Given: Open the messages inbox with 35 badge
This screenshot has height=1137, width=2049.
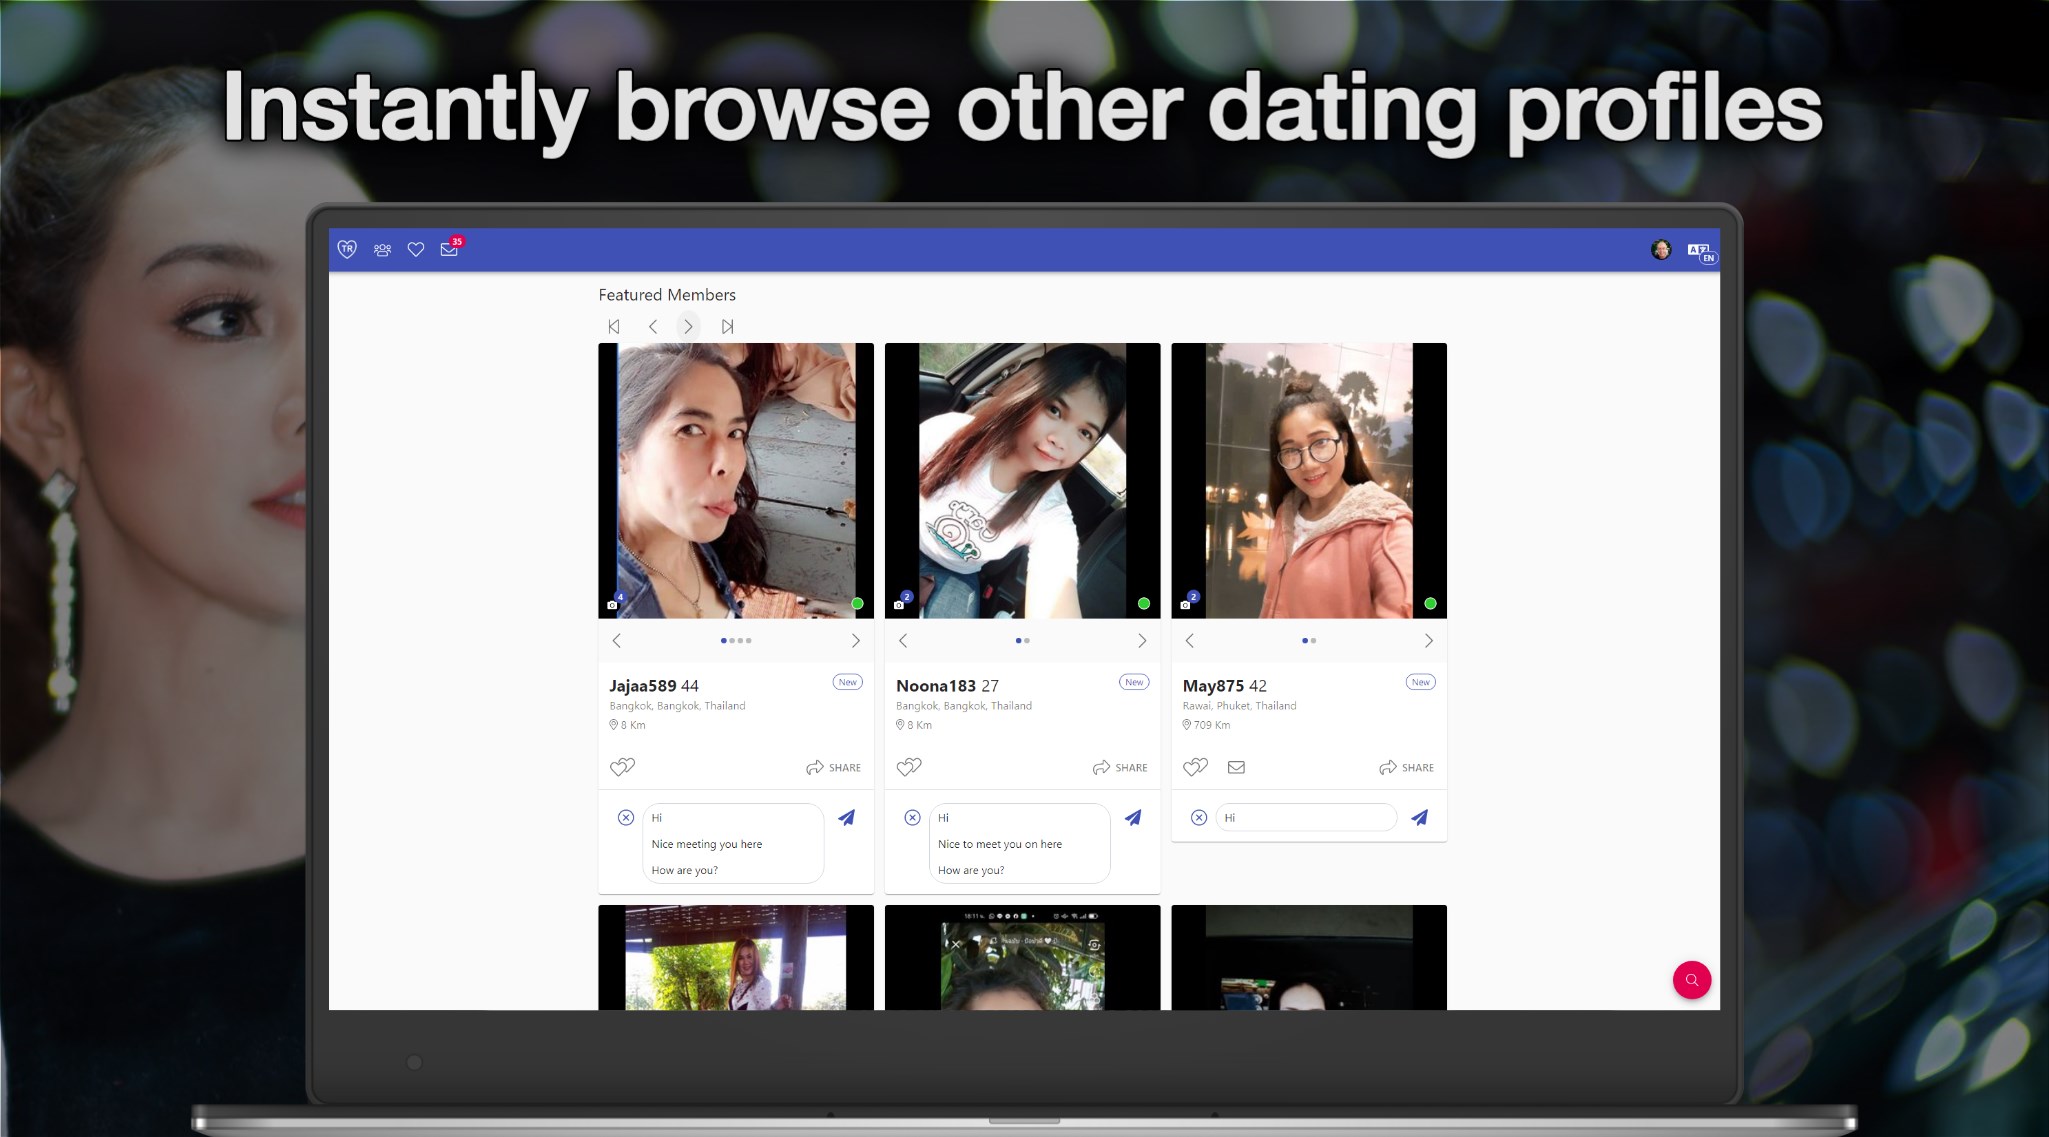Looking at the screenshot, I should [x=449, y=250].
